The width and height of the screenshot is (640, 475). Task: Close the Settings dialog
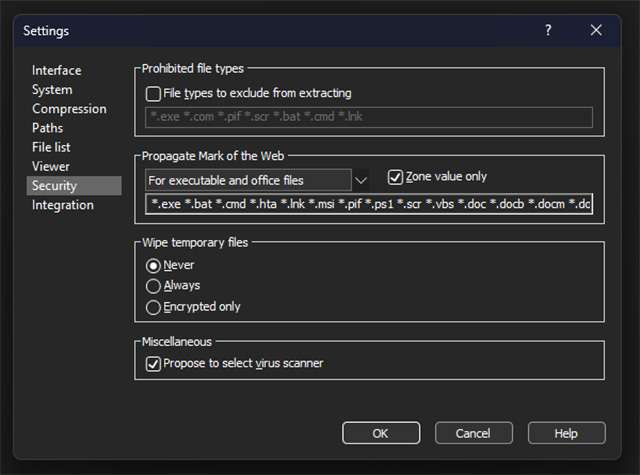[596, 30]
